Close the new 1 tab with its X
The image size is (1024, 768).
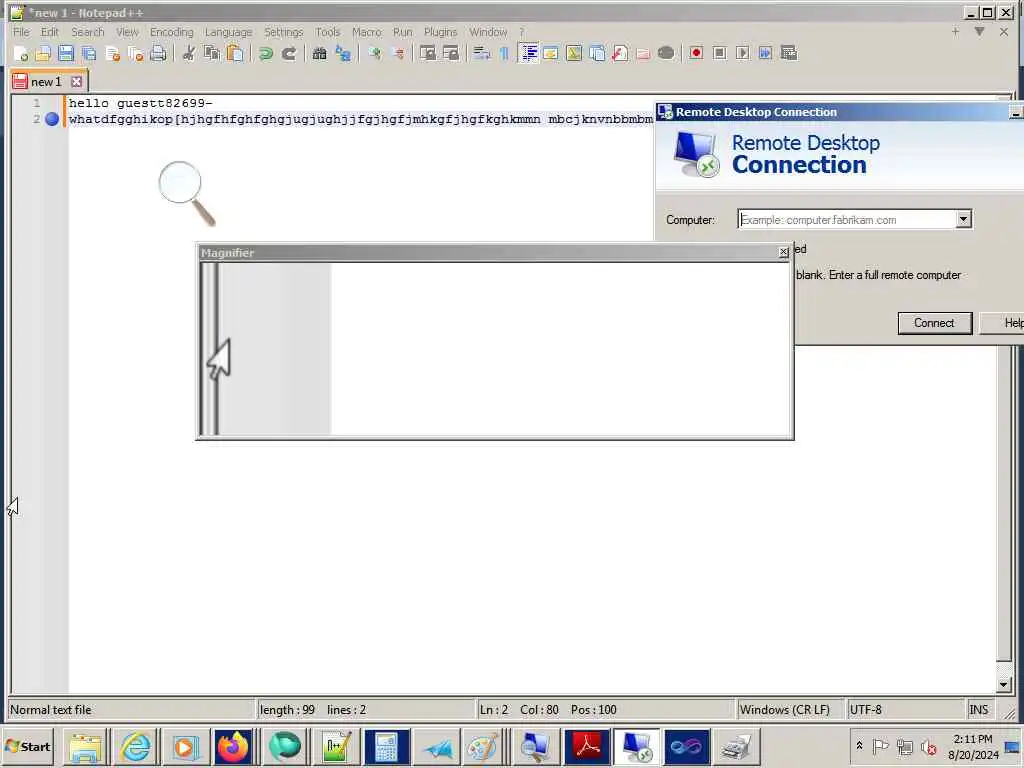76,82
